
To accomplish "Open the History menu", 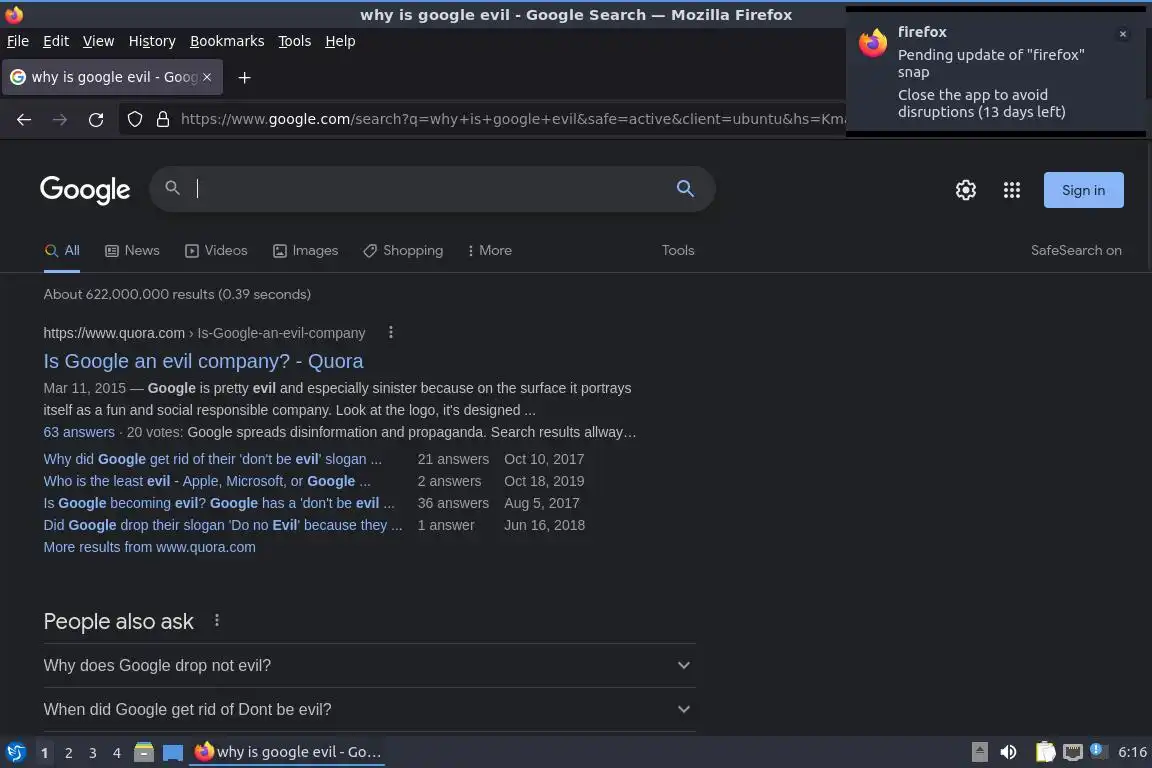I will (152, 41).
